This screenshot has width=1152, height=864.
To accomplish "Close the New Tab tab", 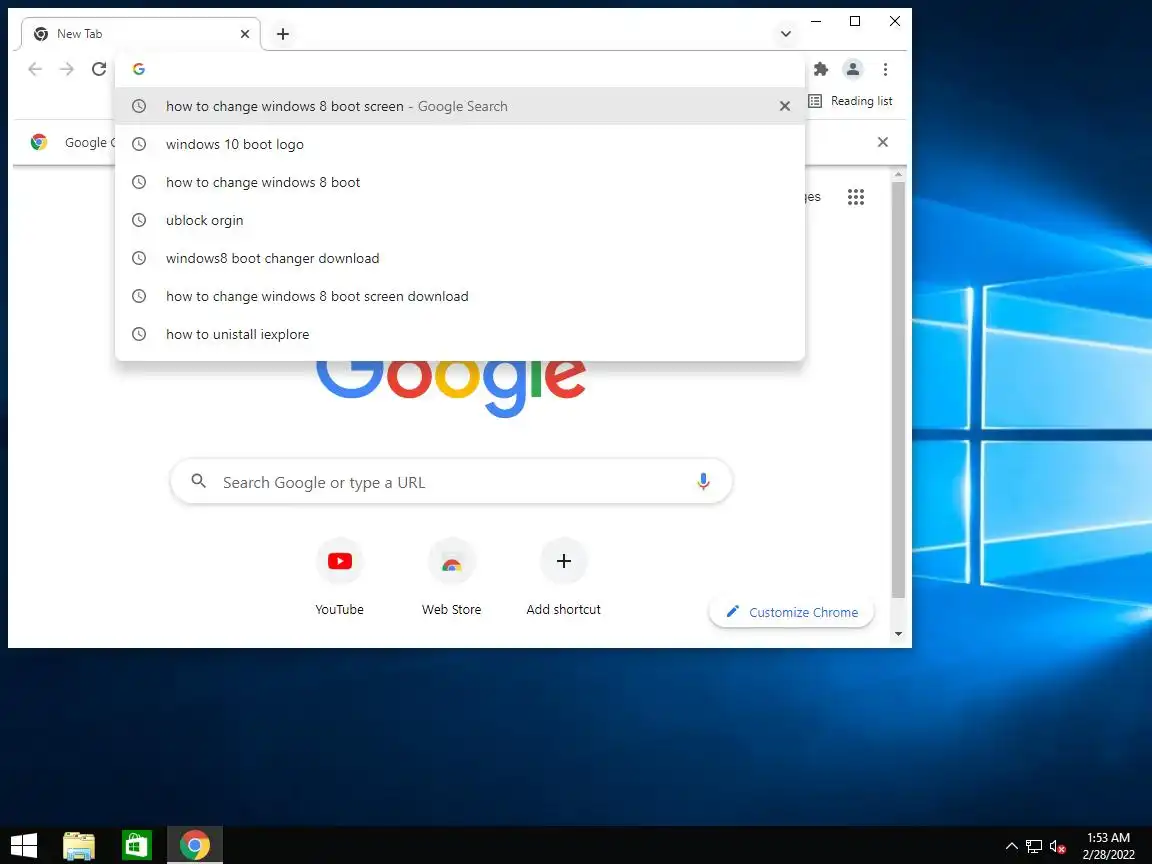I will click(245, 34).
